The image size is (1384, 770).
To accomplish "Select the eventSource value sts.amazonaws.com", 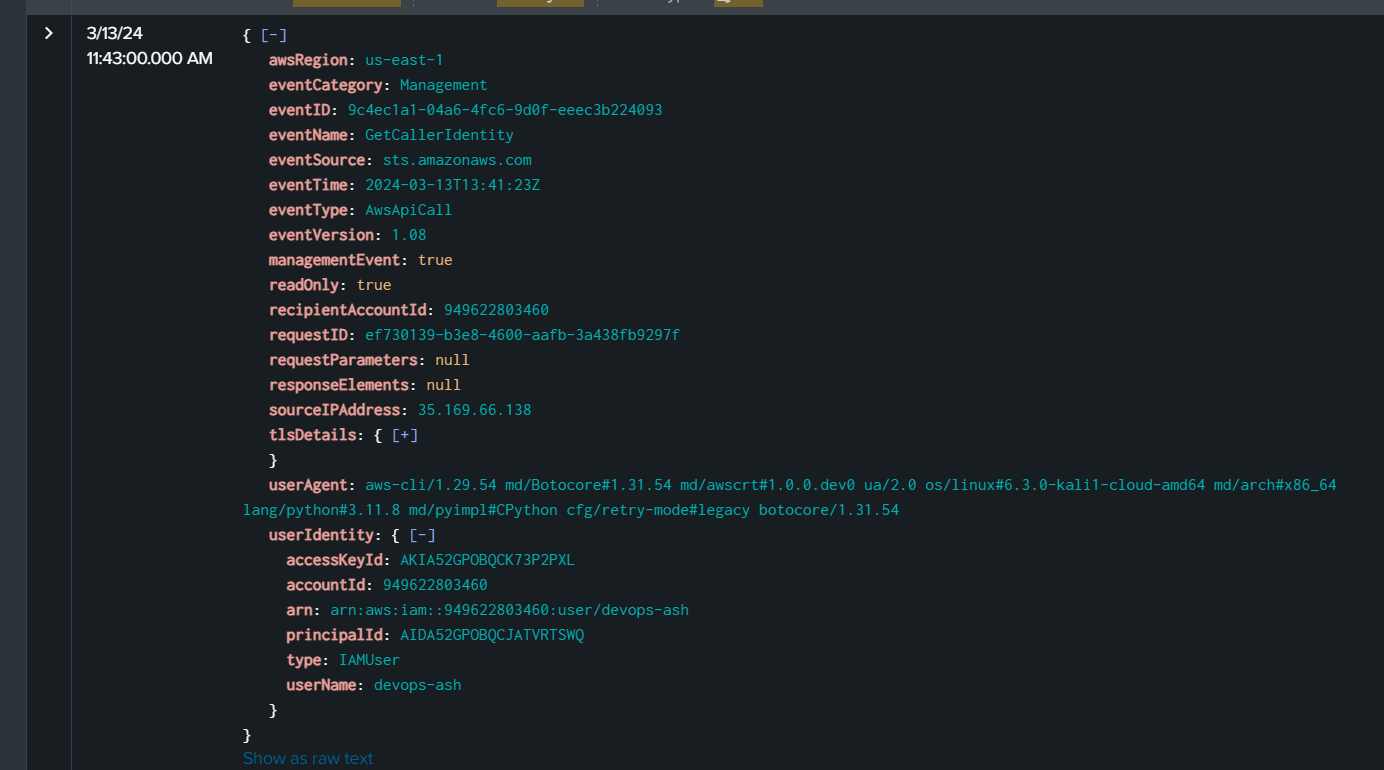I will coord(457,160).
